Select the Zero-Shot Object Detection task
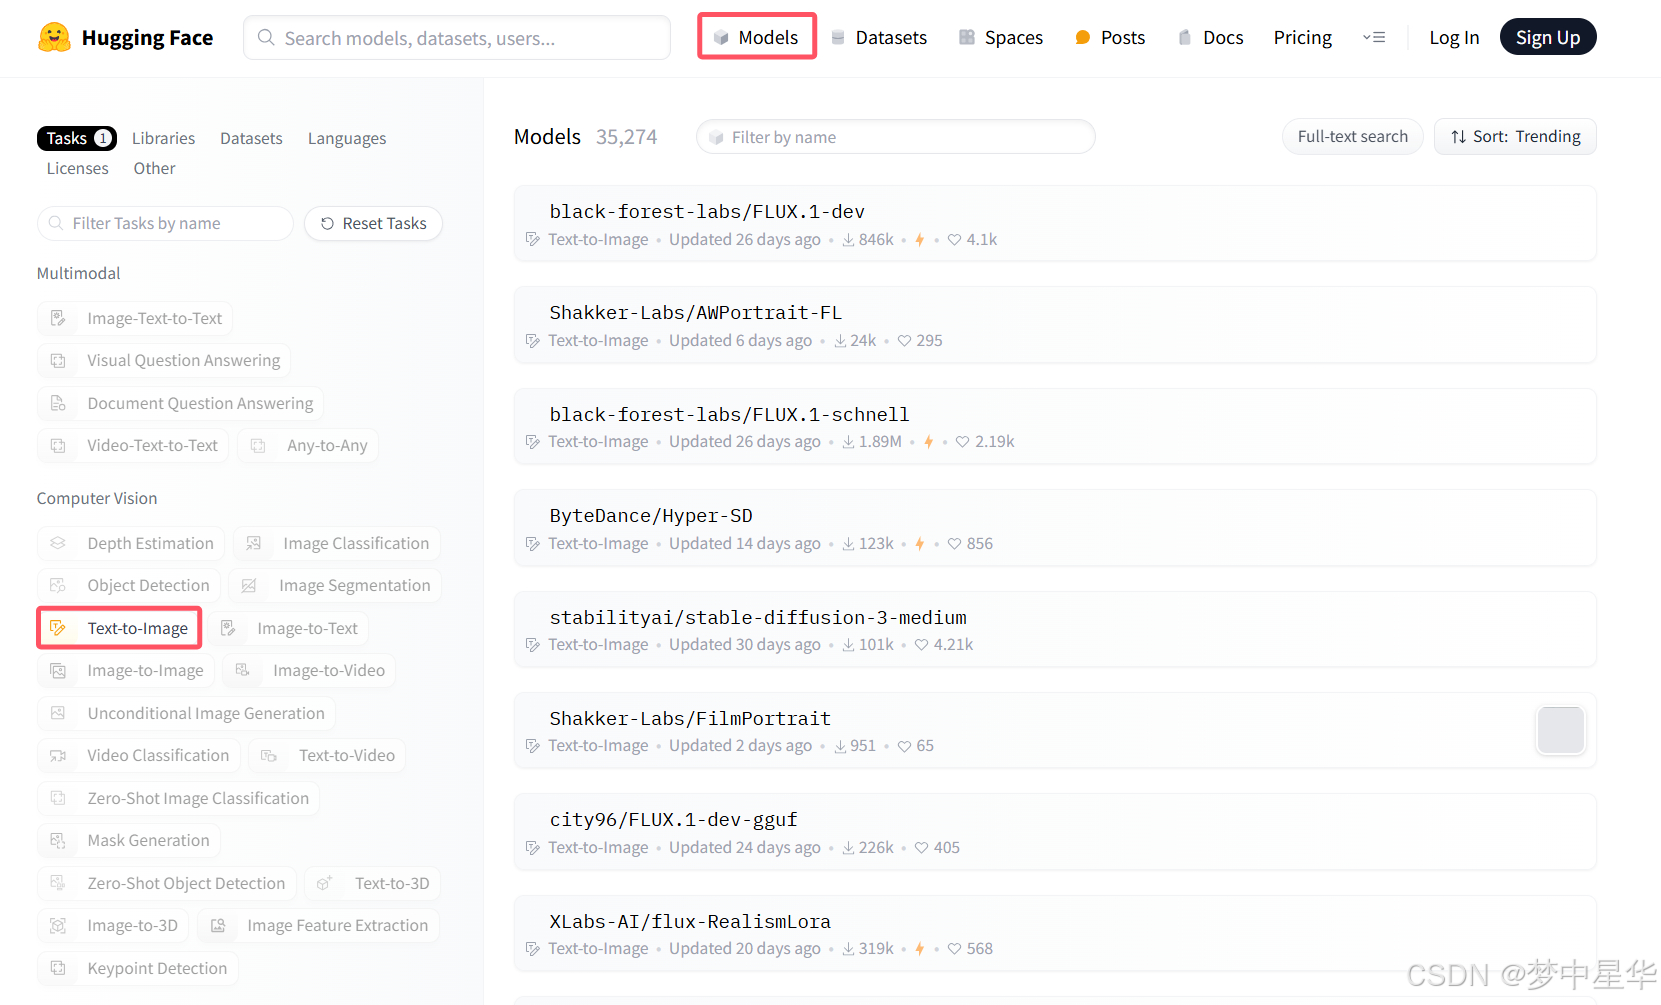 tap(166, 883)
